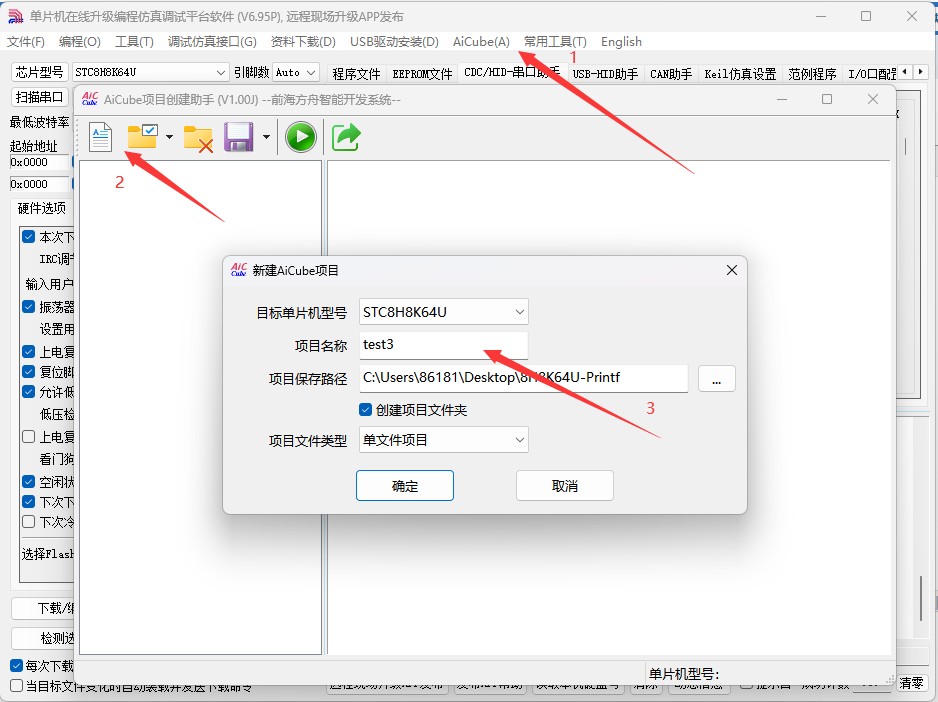938x702 pixels.
Task: Click the green export arrow icon
Action: point(346,137)
